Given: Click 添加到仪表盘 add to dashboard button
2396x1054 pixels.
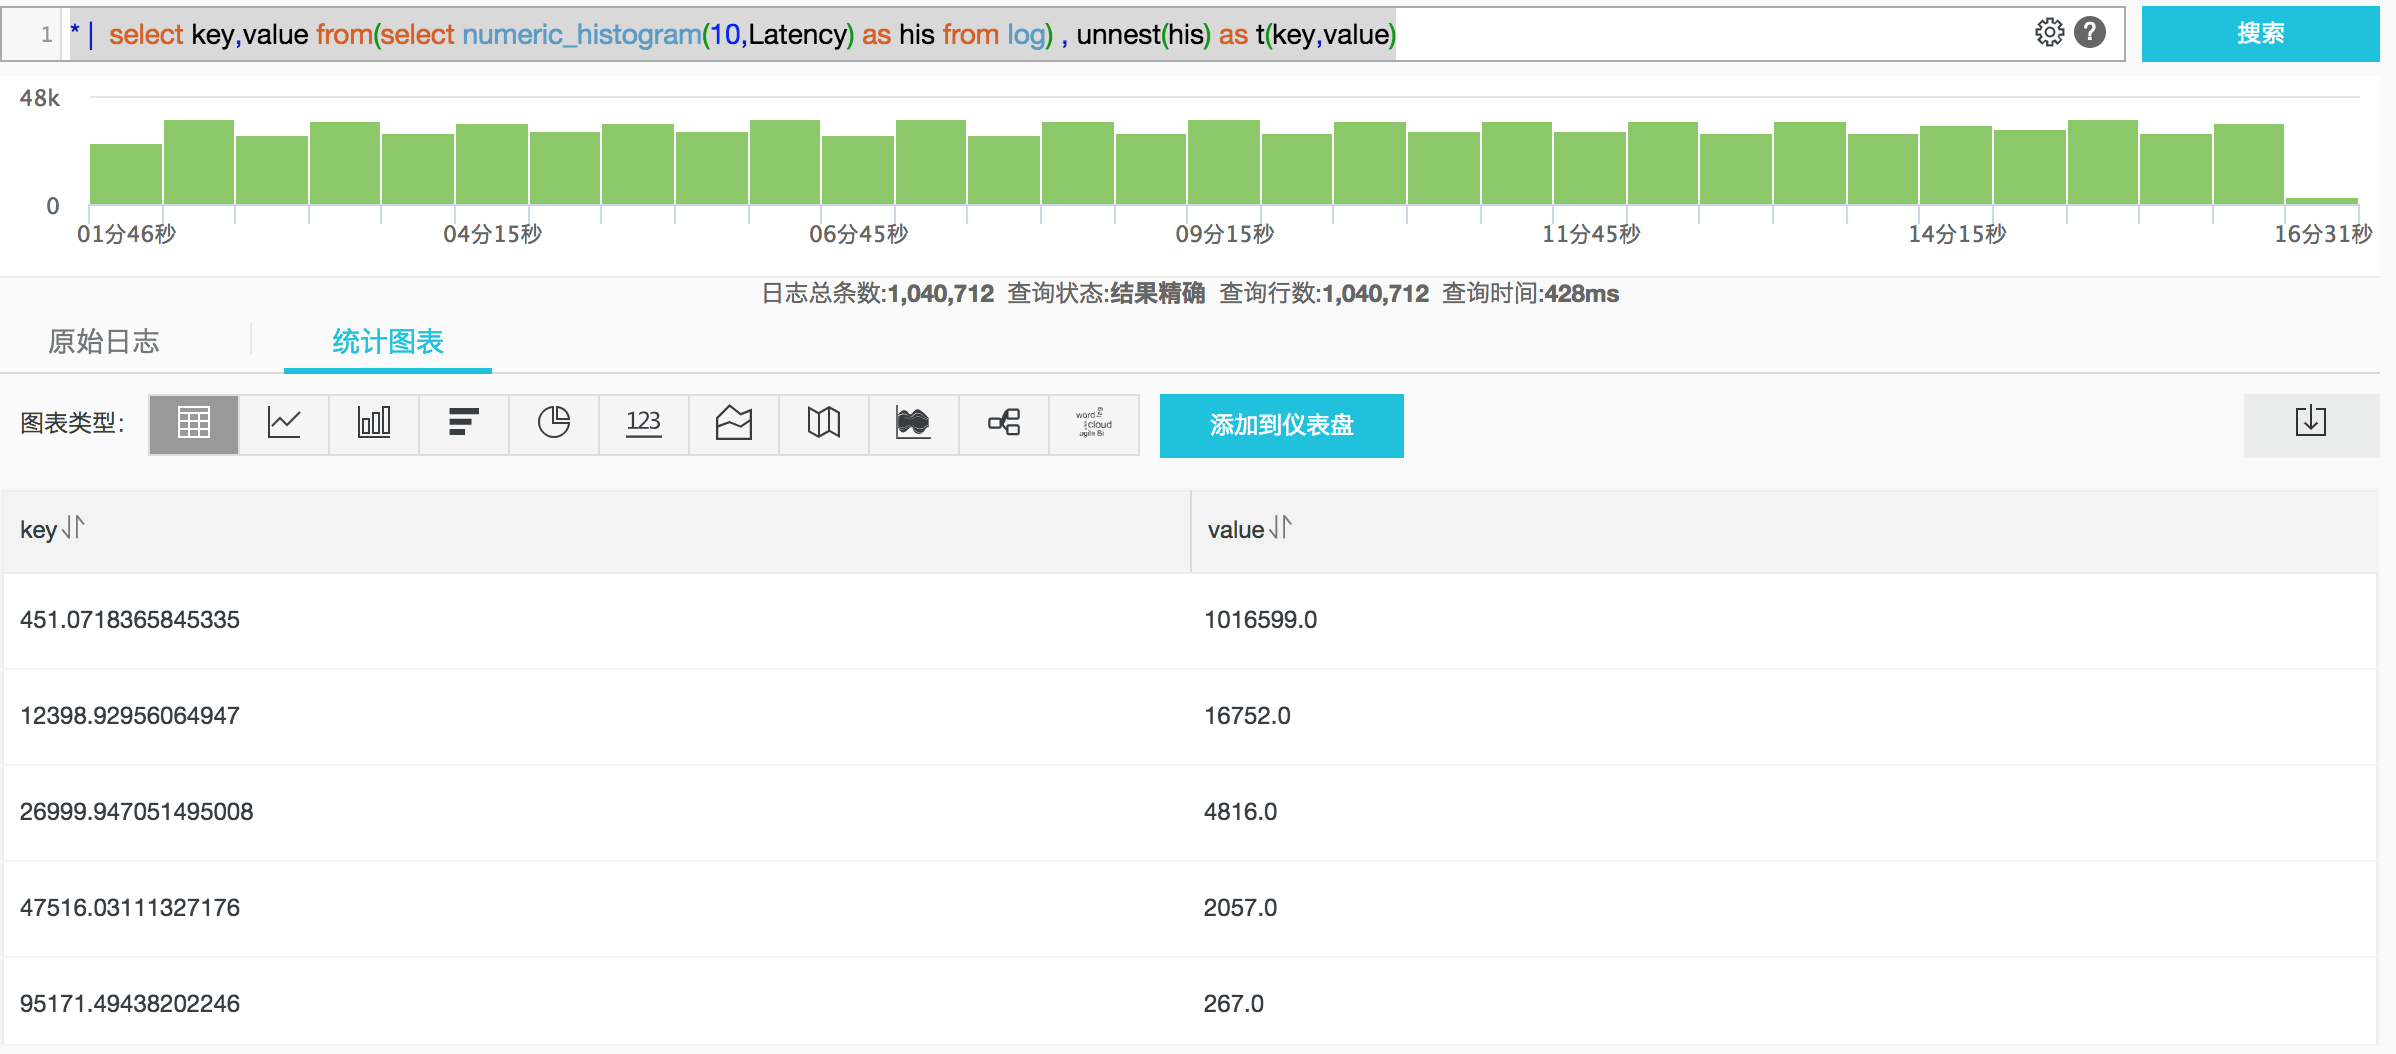Looking at the screenshot, I should pyautogui.click(x=1281, y=425).
